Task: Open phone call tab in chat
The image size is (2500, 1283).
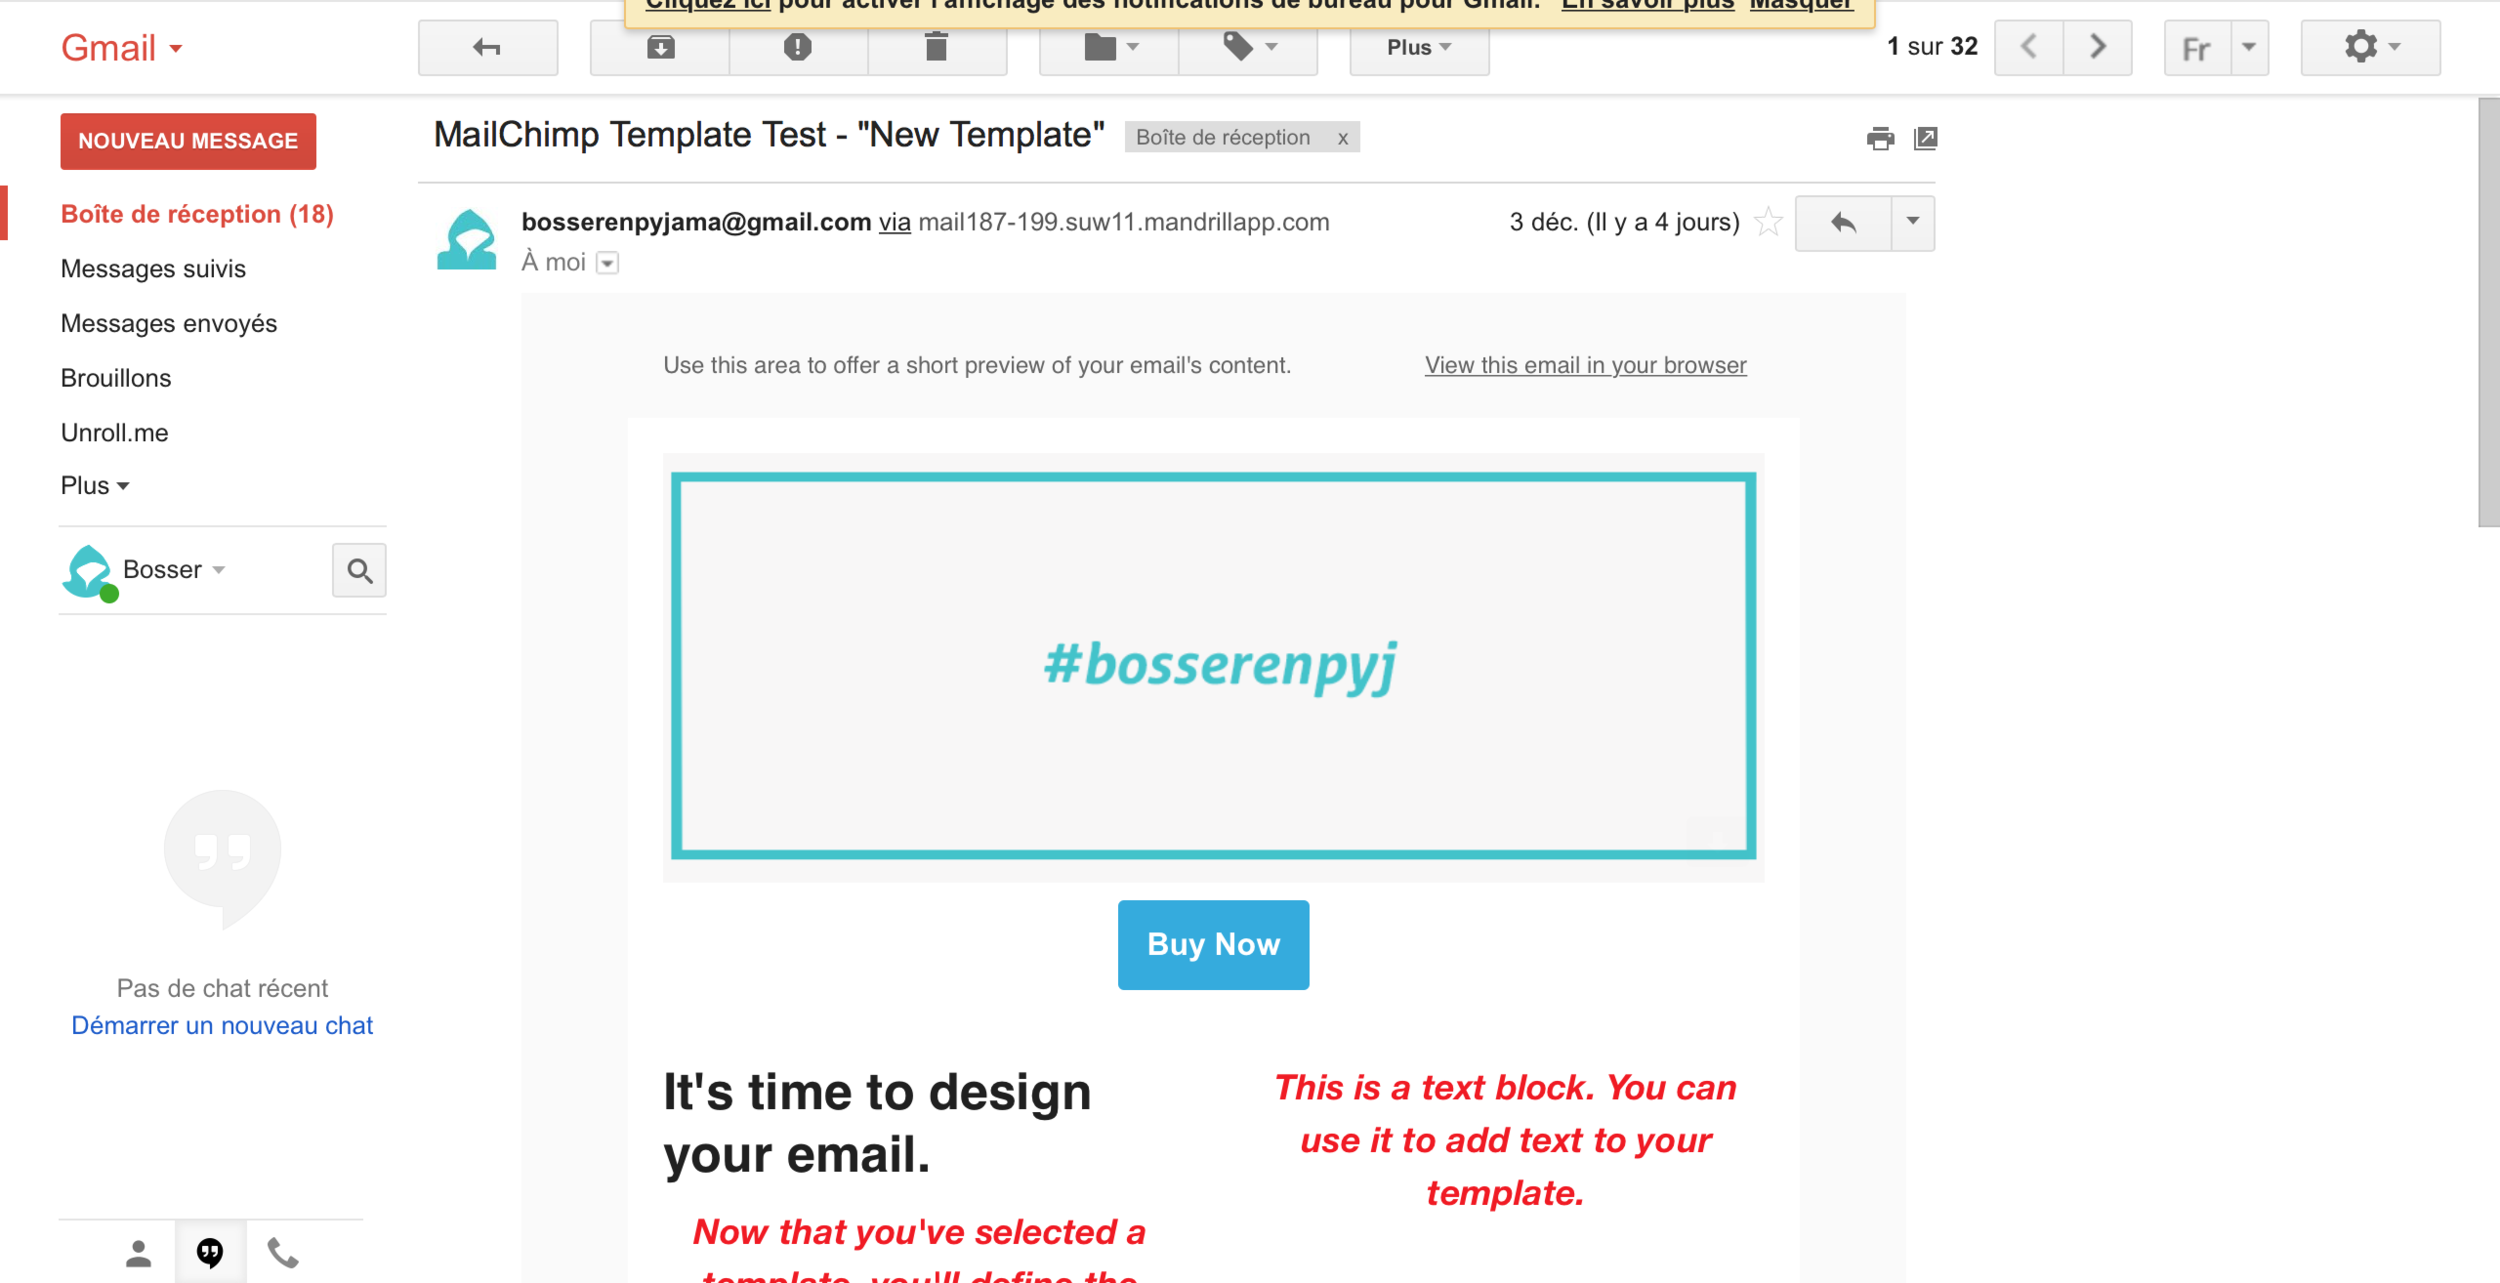Action: coord(283,1252)
